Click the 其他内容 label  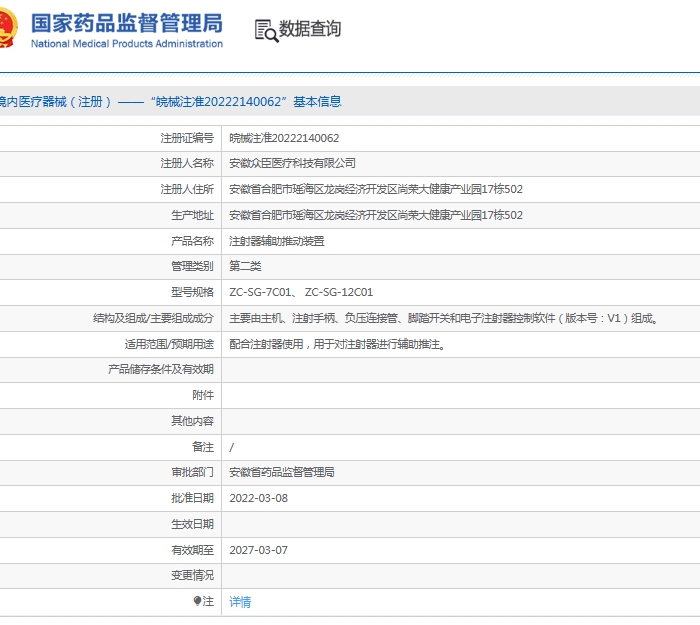192,421
